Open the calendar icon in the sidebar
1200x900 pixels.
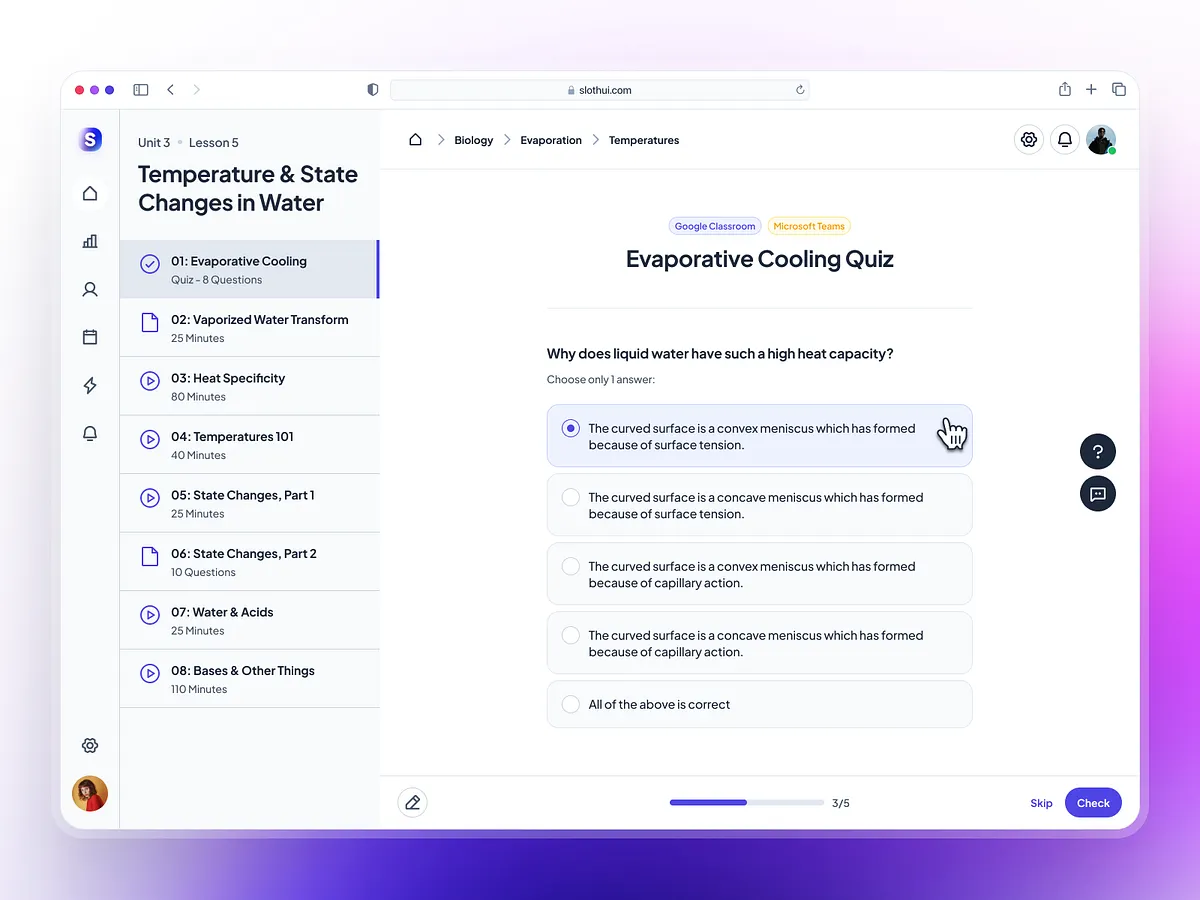(x=90, y=337)
